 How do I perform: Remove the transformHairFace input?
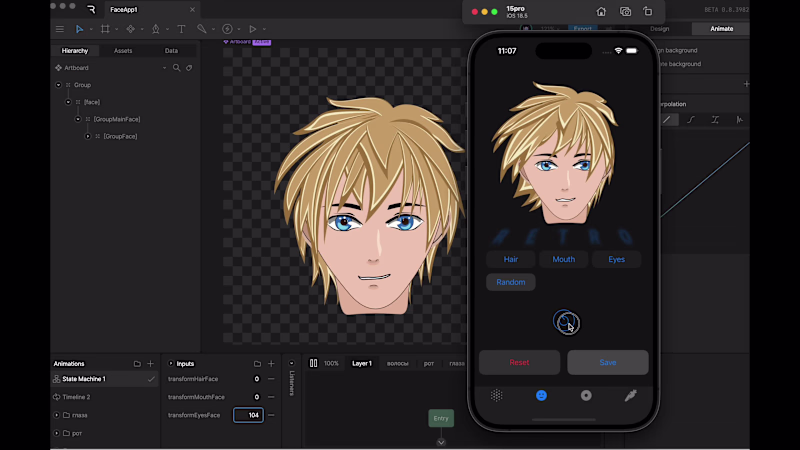(x=271, y=379)
